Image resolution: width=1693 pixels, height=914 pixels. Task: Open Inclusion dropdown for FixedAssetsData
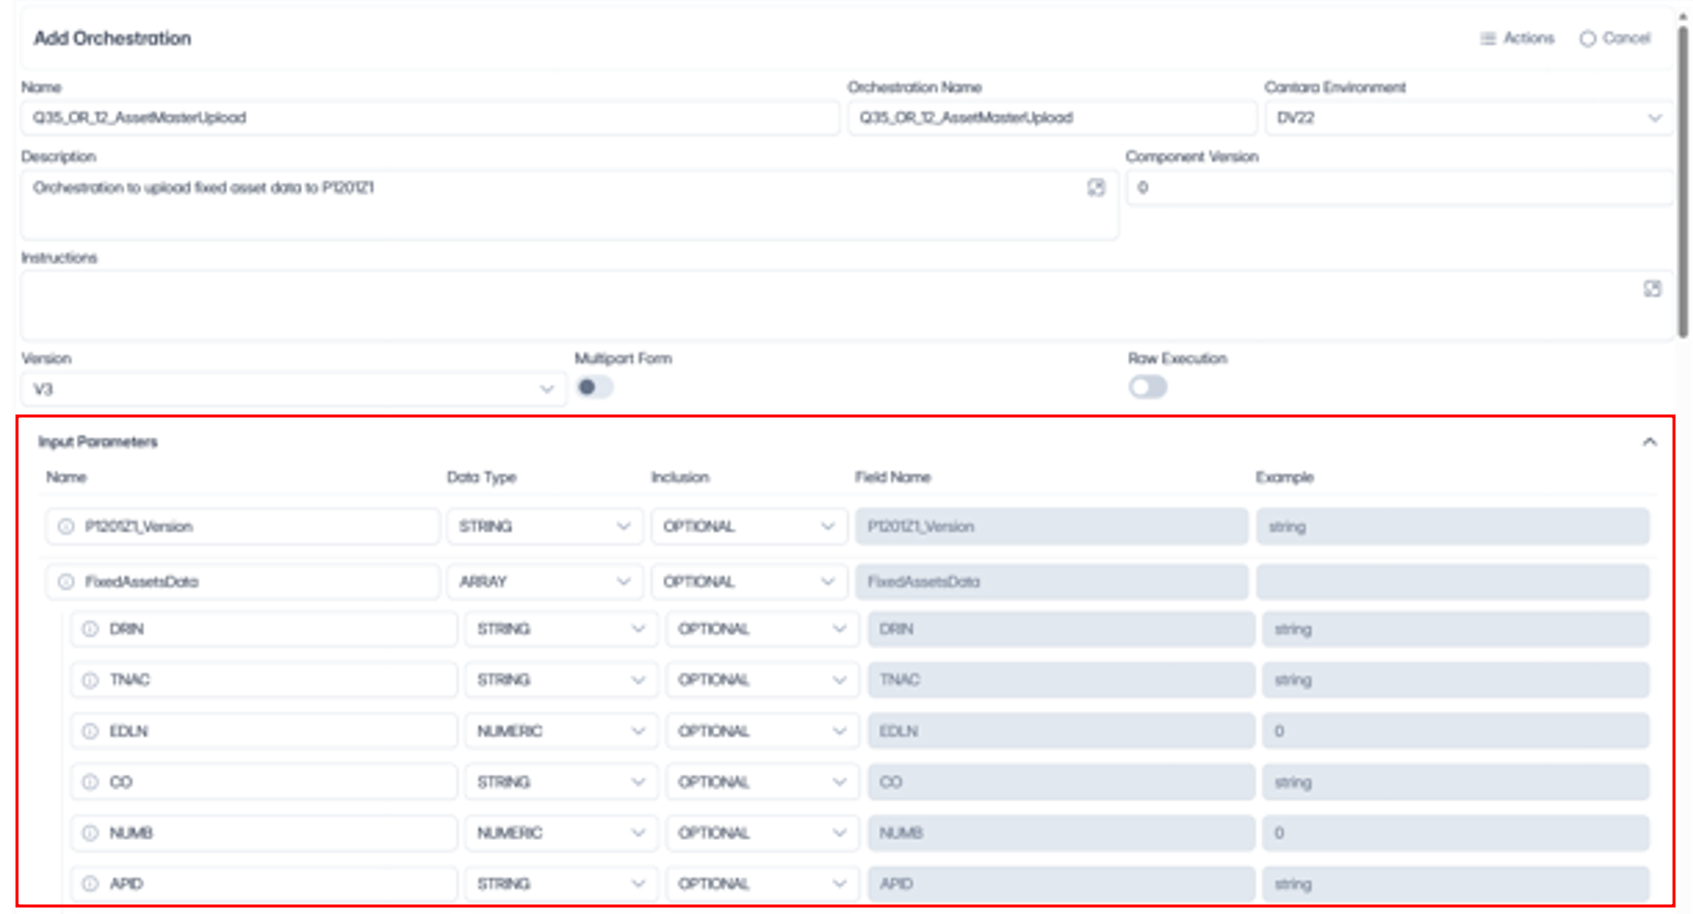(x=748, y=581)
